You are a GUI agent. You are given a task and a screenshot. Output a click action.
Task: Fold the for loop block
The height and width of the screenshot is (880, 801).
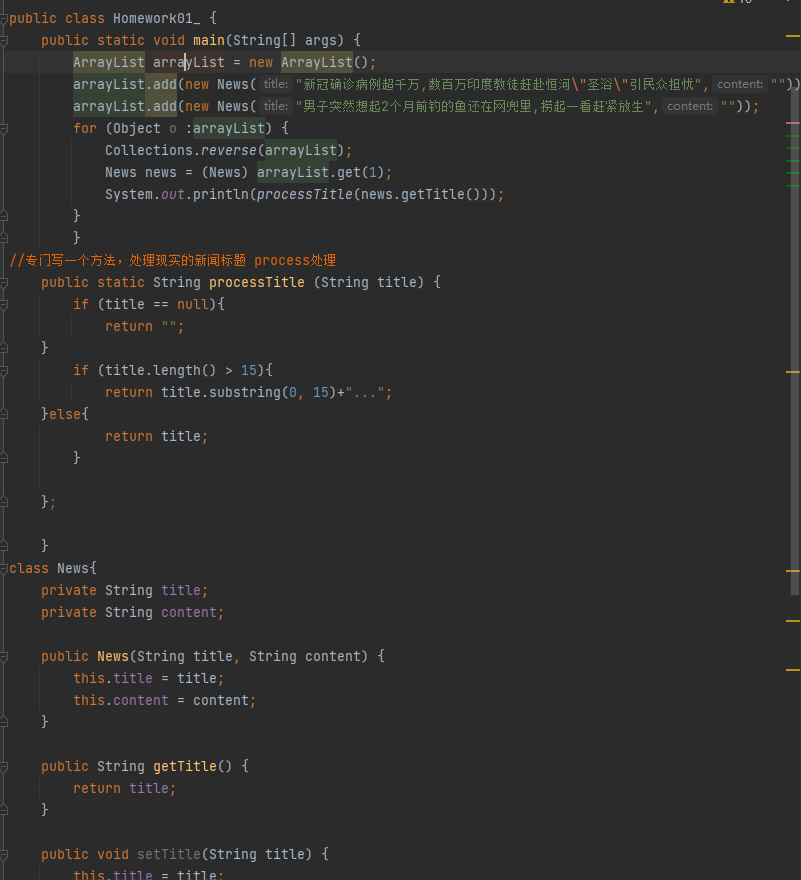[4, 129]
